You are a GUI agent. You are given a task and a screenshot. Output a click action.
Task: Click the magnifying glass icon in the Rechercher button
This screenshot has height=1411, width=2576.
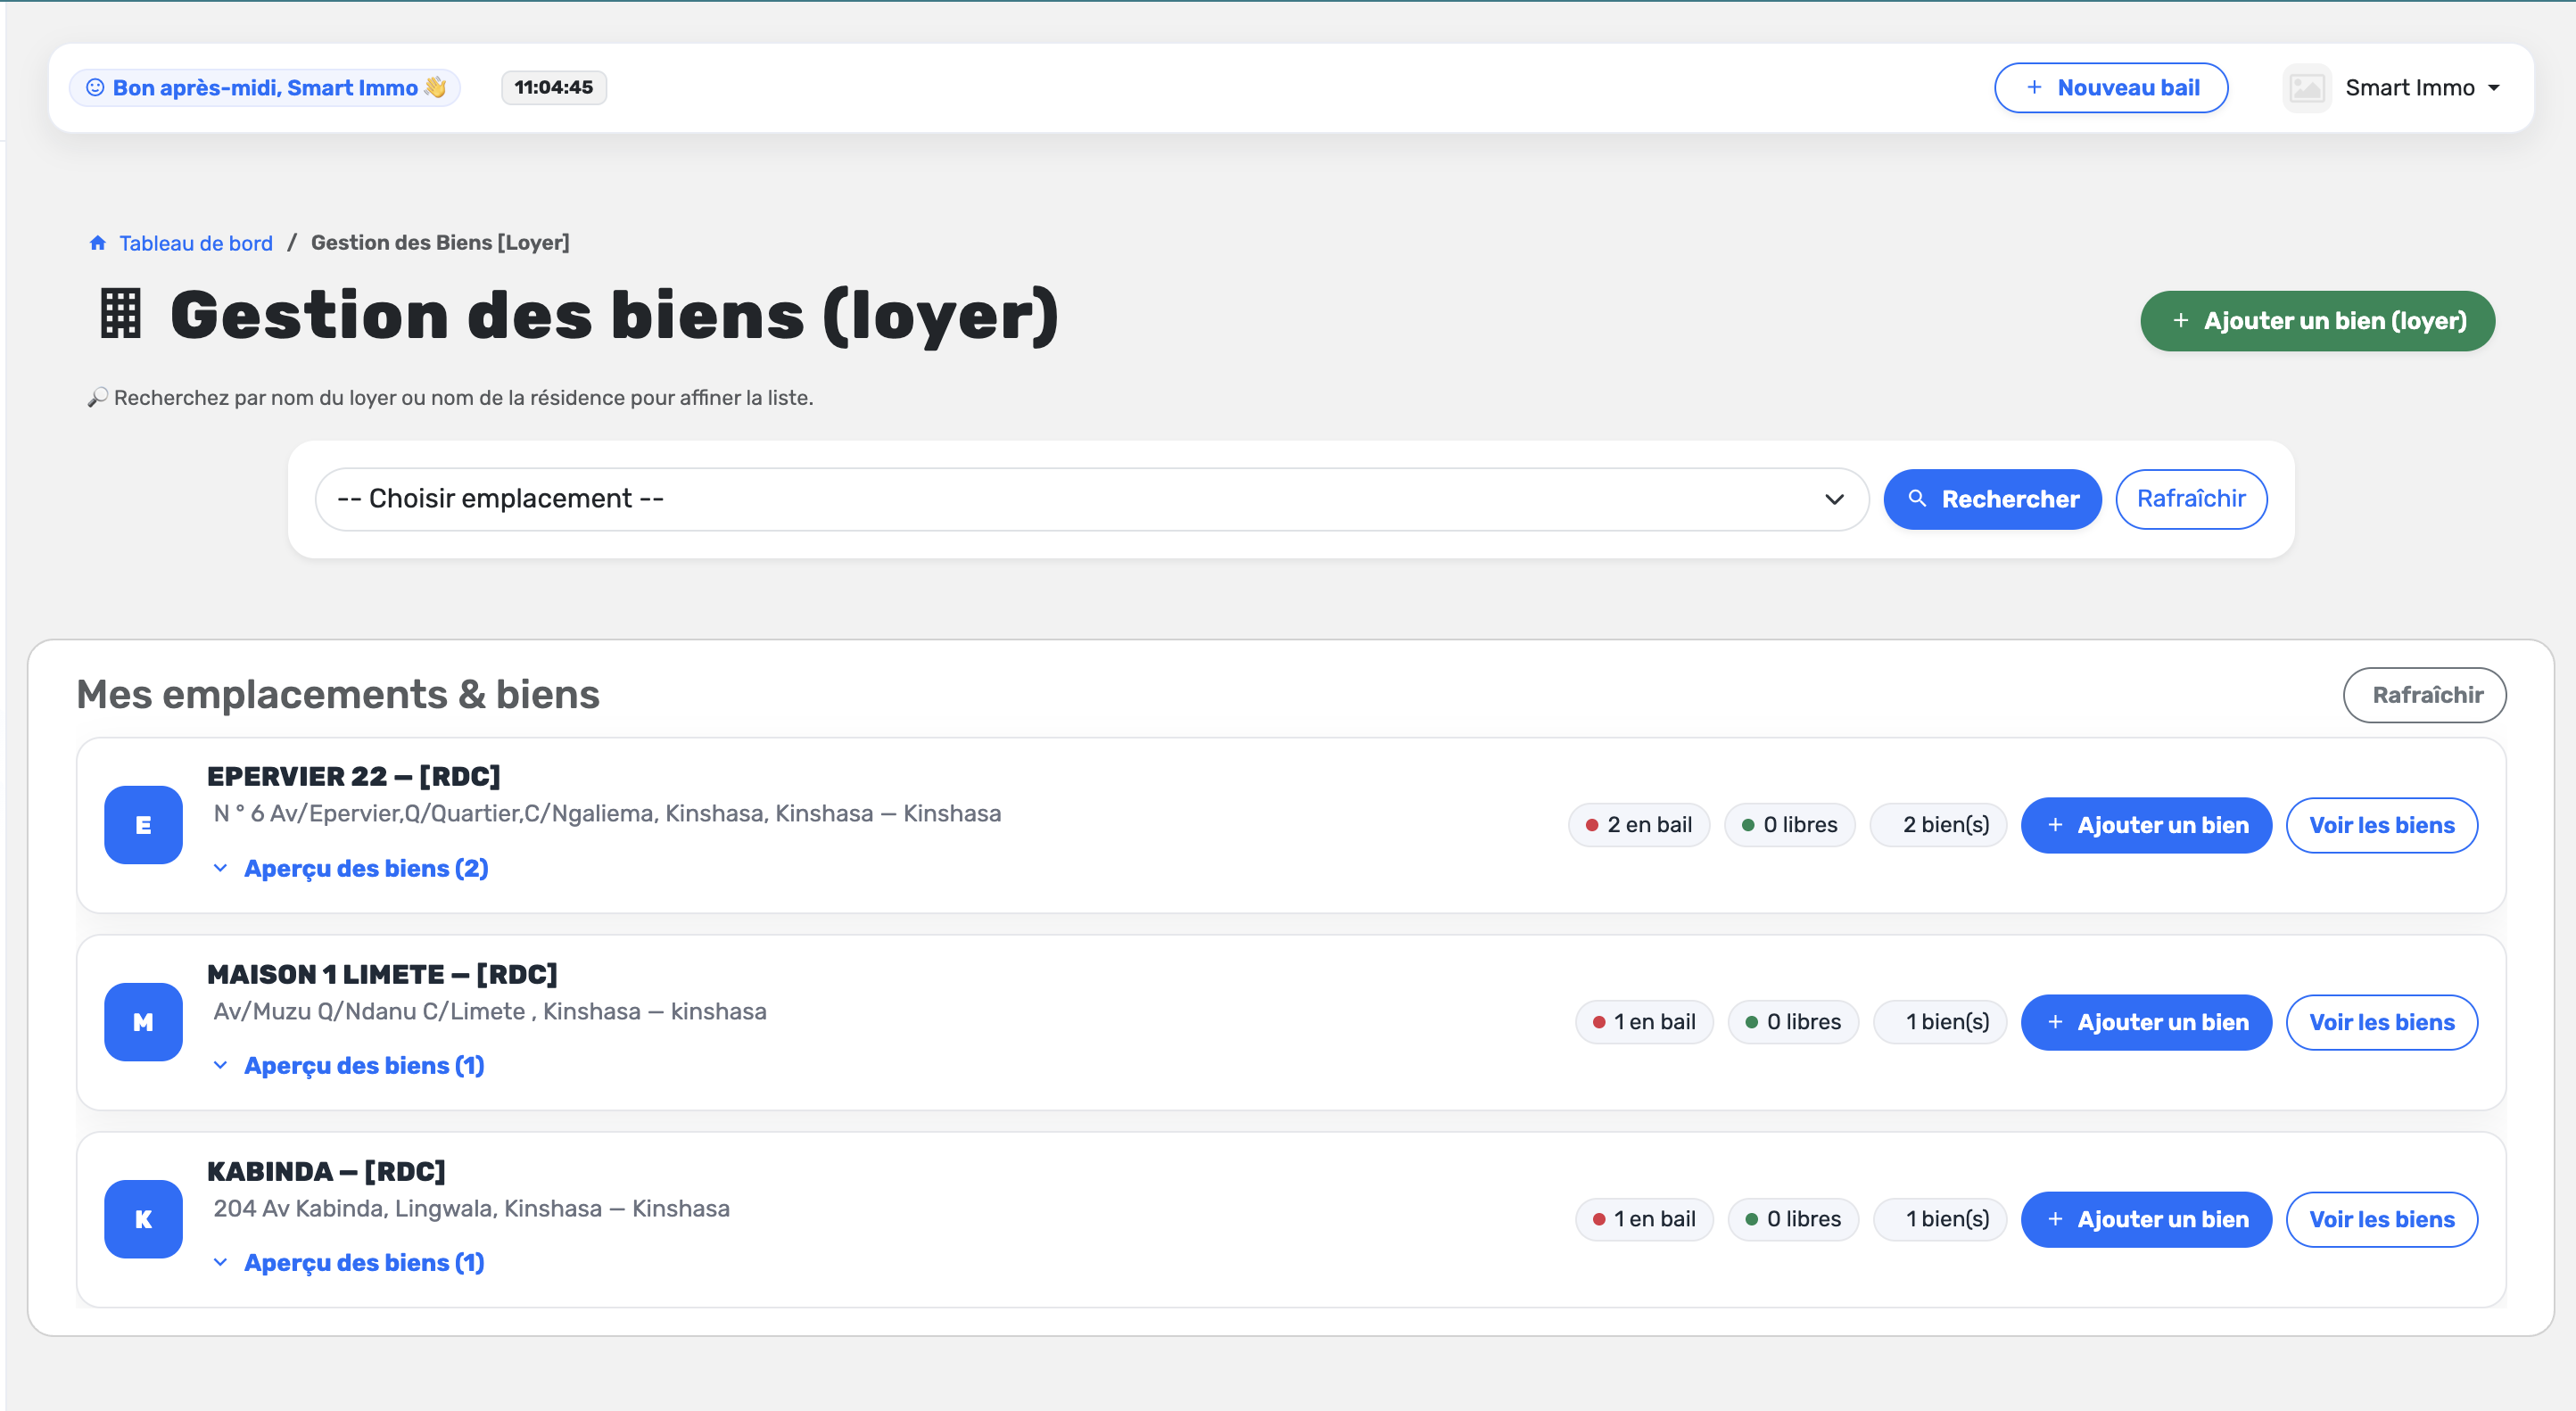point(1918,499)
